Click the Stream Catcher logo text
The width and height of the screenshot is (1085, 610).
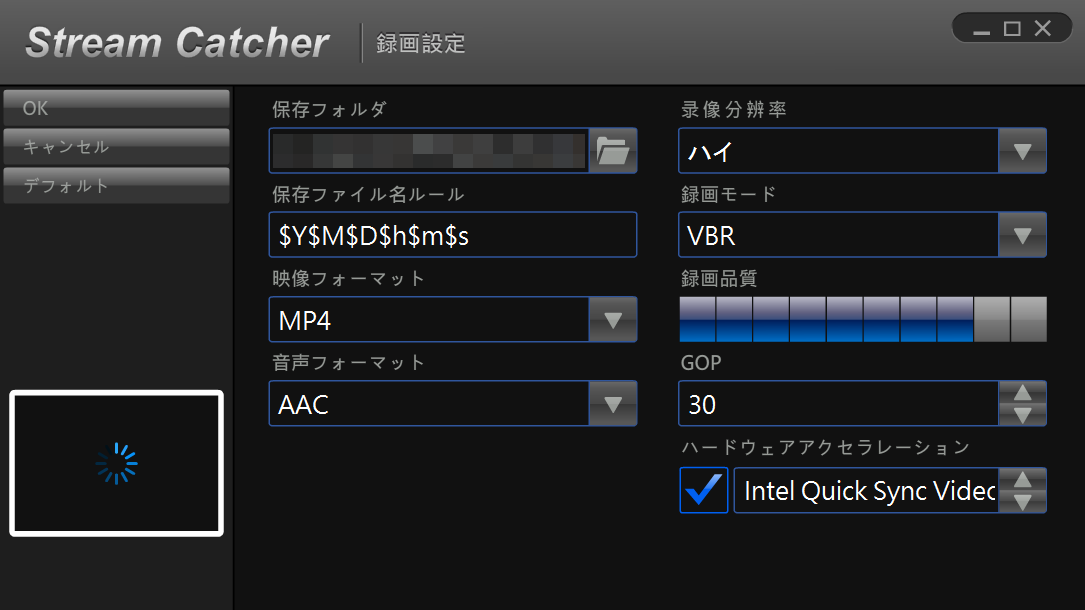[x=177, y=43]
